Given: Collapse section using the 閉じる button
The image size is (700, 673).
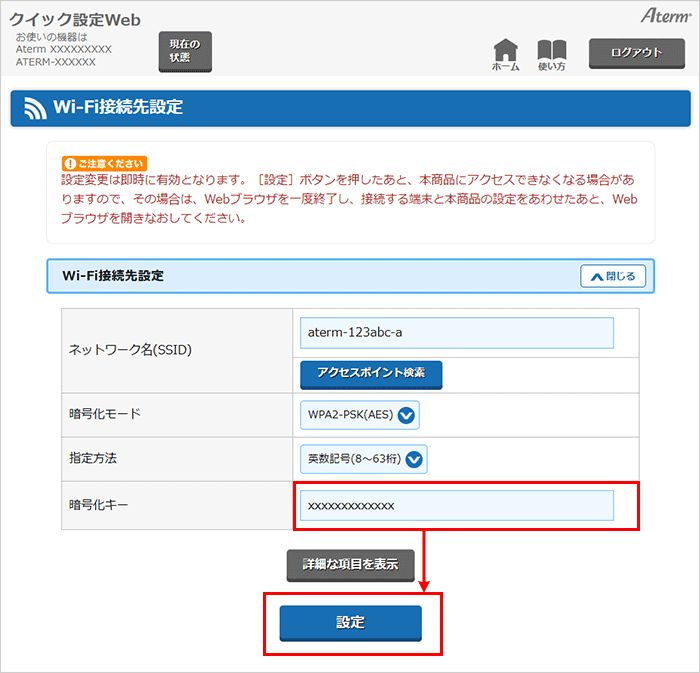Looking at the screenshot, I should coord(613,276).
